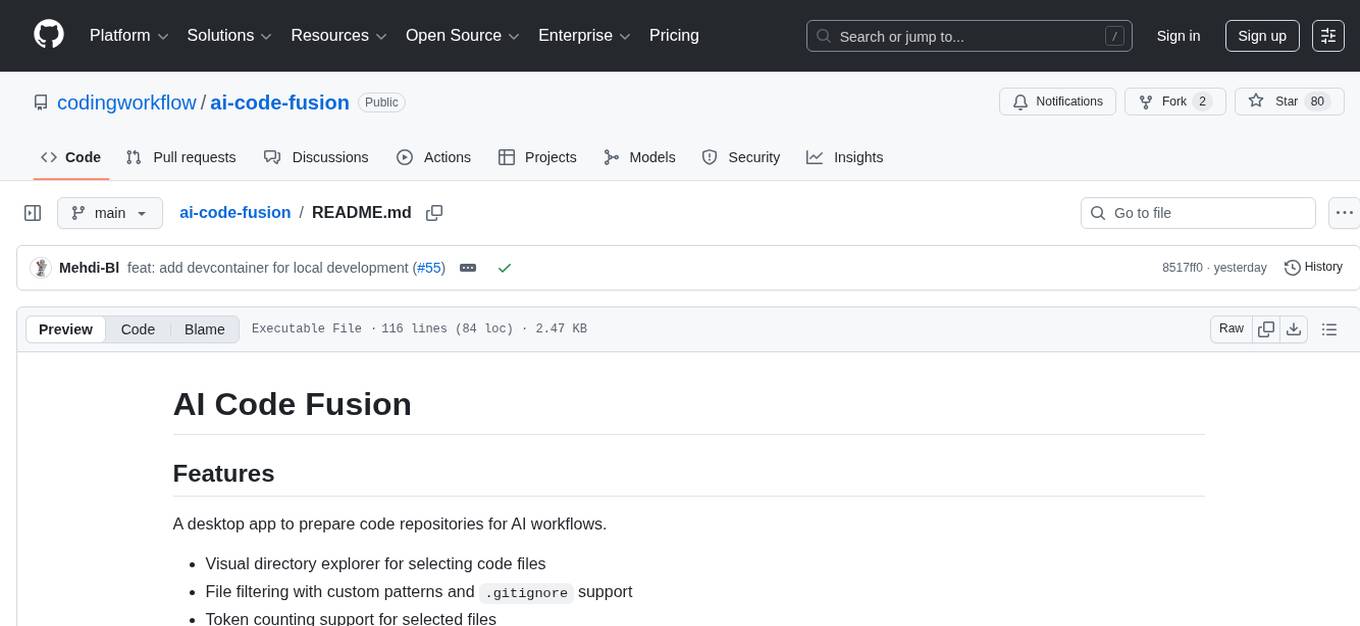Screen dimensions: 1360x626
Task: Open the Resources menu
Action: [337, 35]
